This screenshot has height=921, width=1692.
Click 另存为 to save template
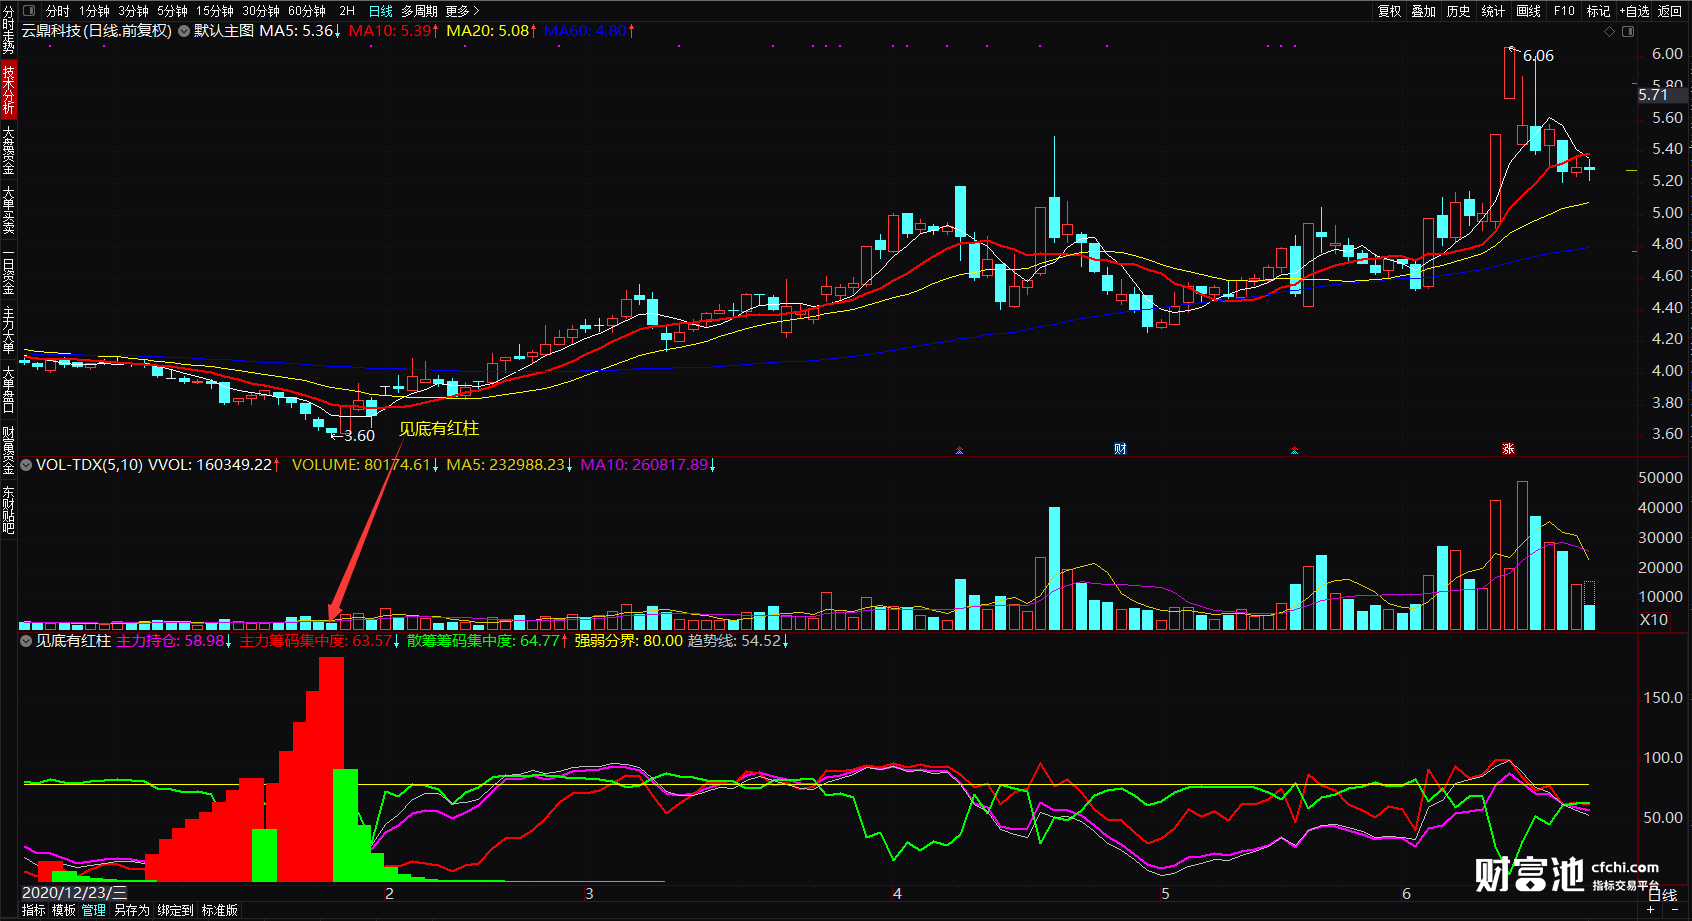point(131,910)
